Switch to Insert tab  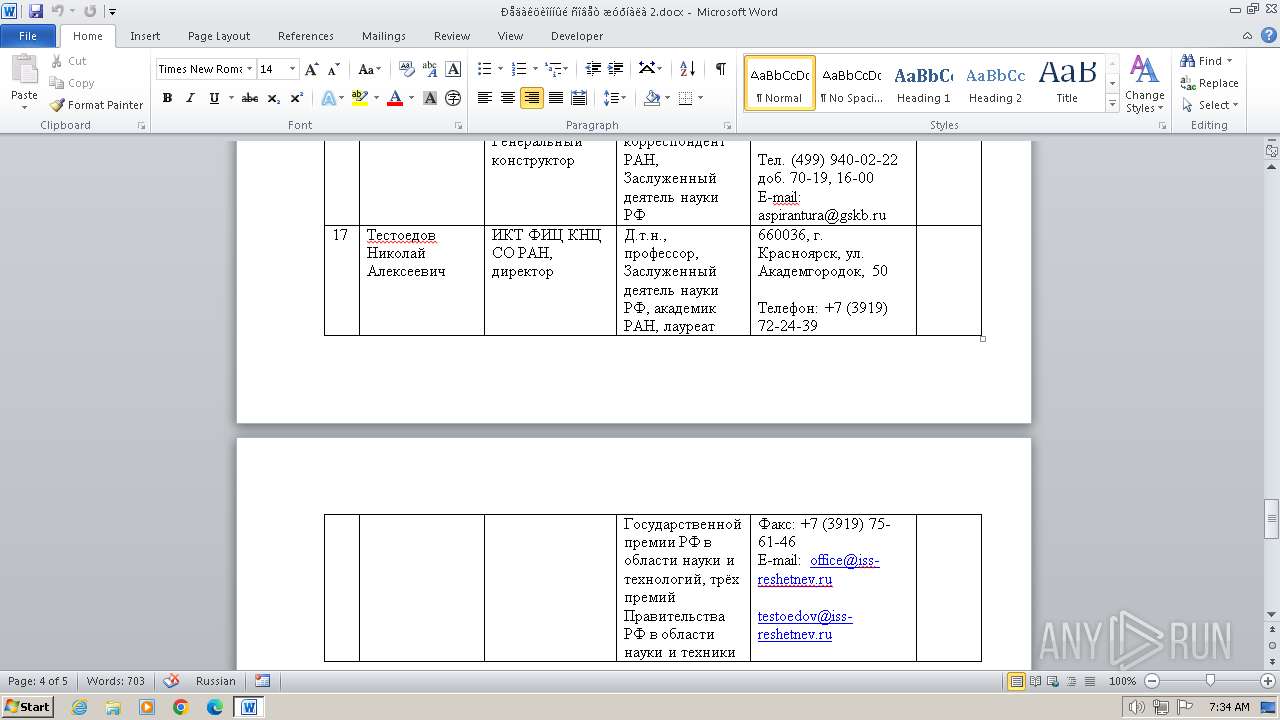145,36
